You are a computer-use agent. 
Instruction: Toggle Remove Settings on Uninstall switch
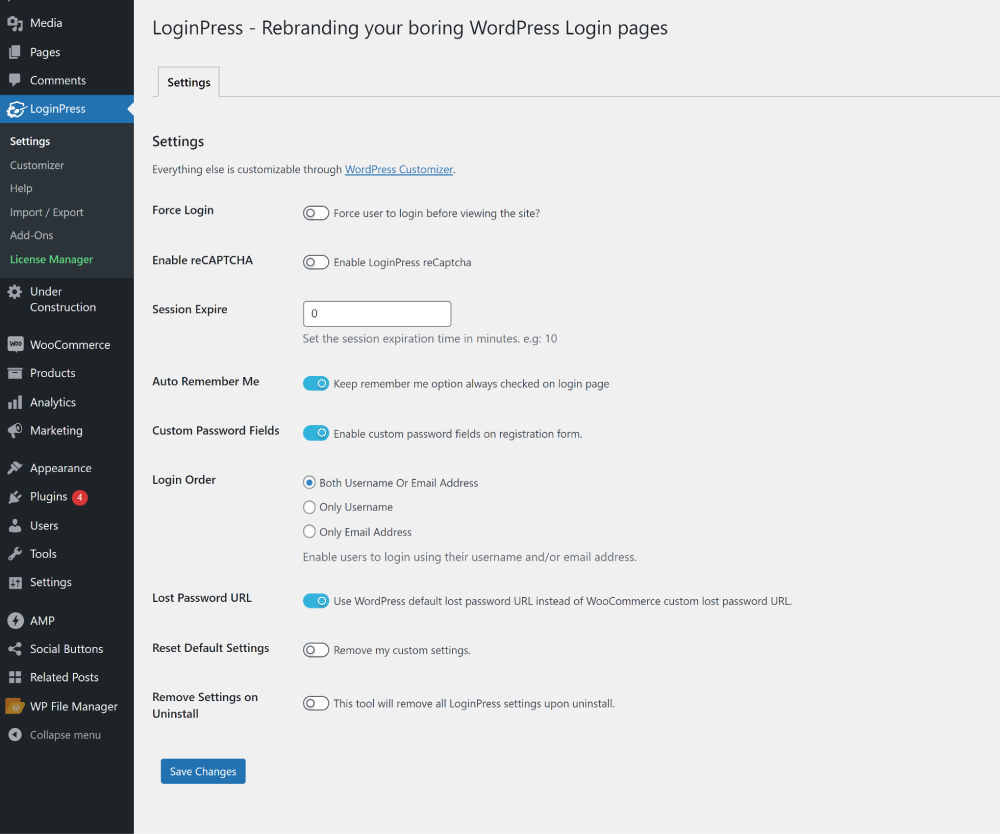point(316,703)
